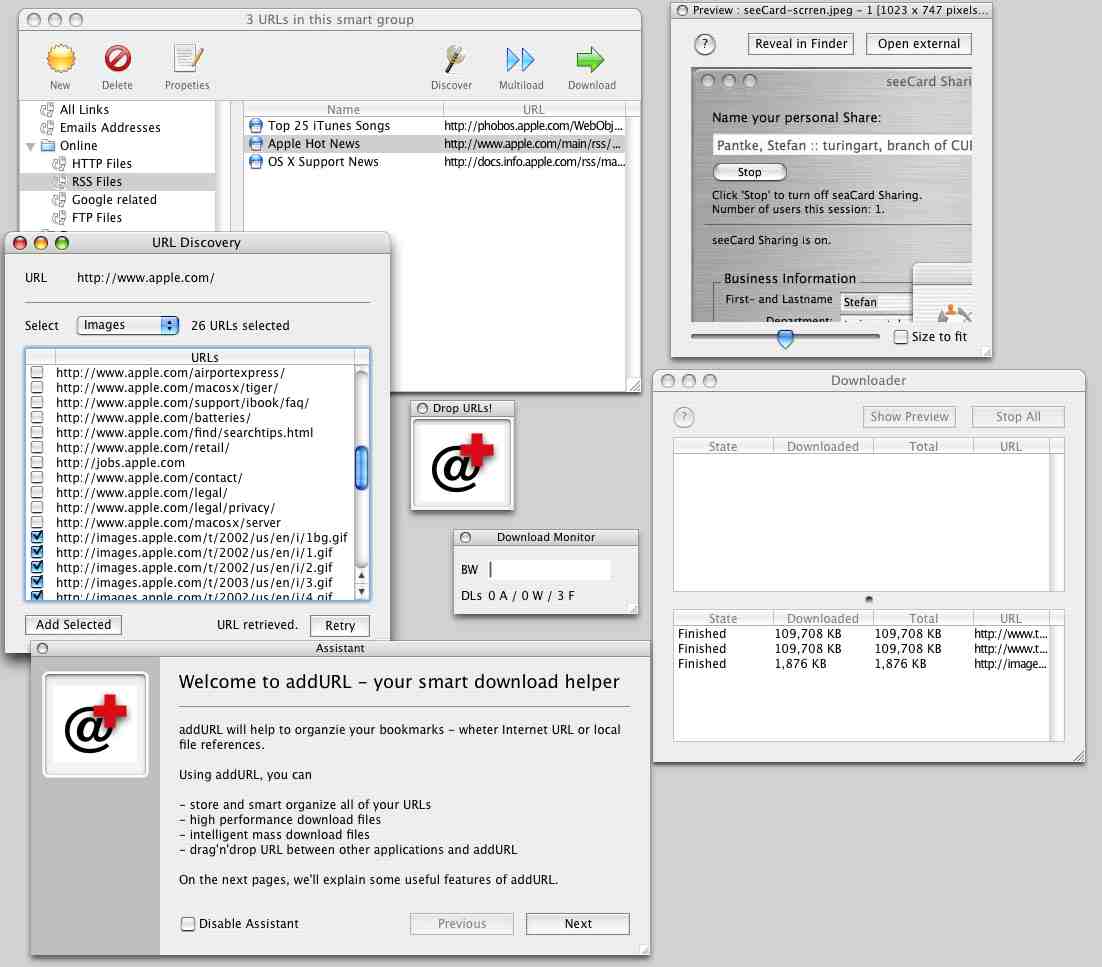The height and width of the screenshot is (967, 1102).
Task: Click the New toolbar icon
Action: (x=60, y=59)
